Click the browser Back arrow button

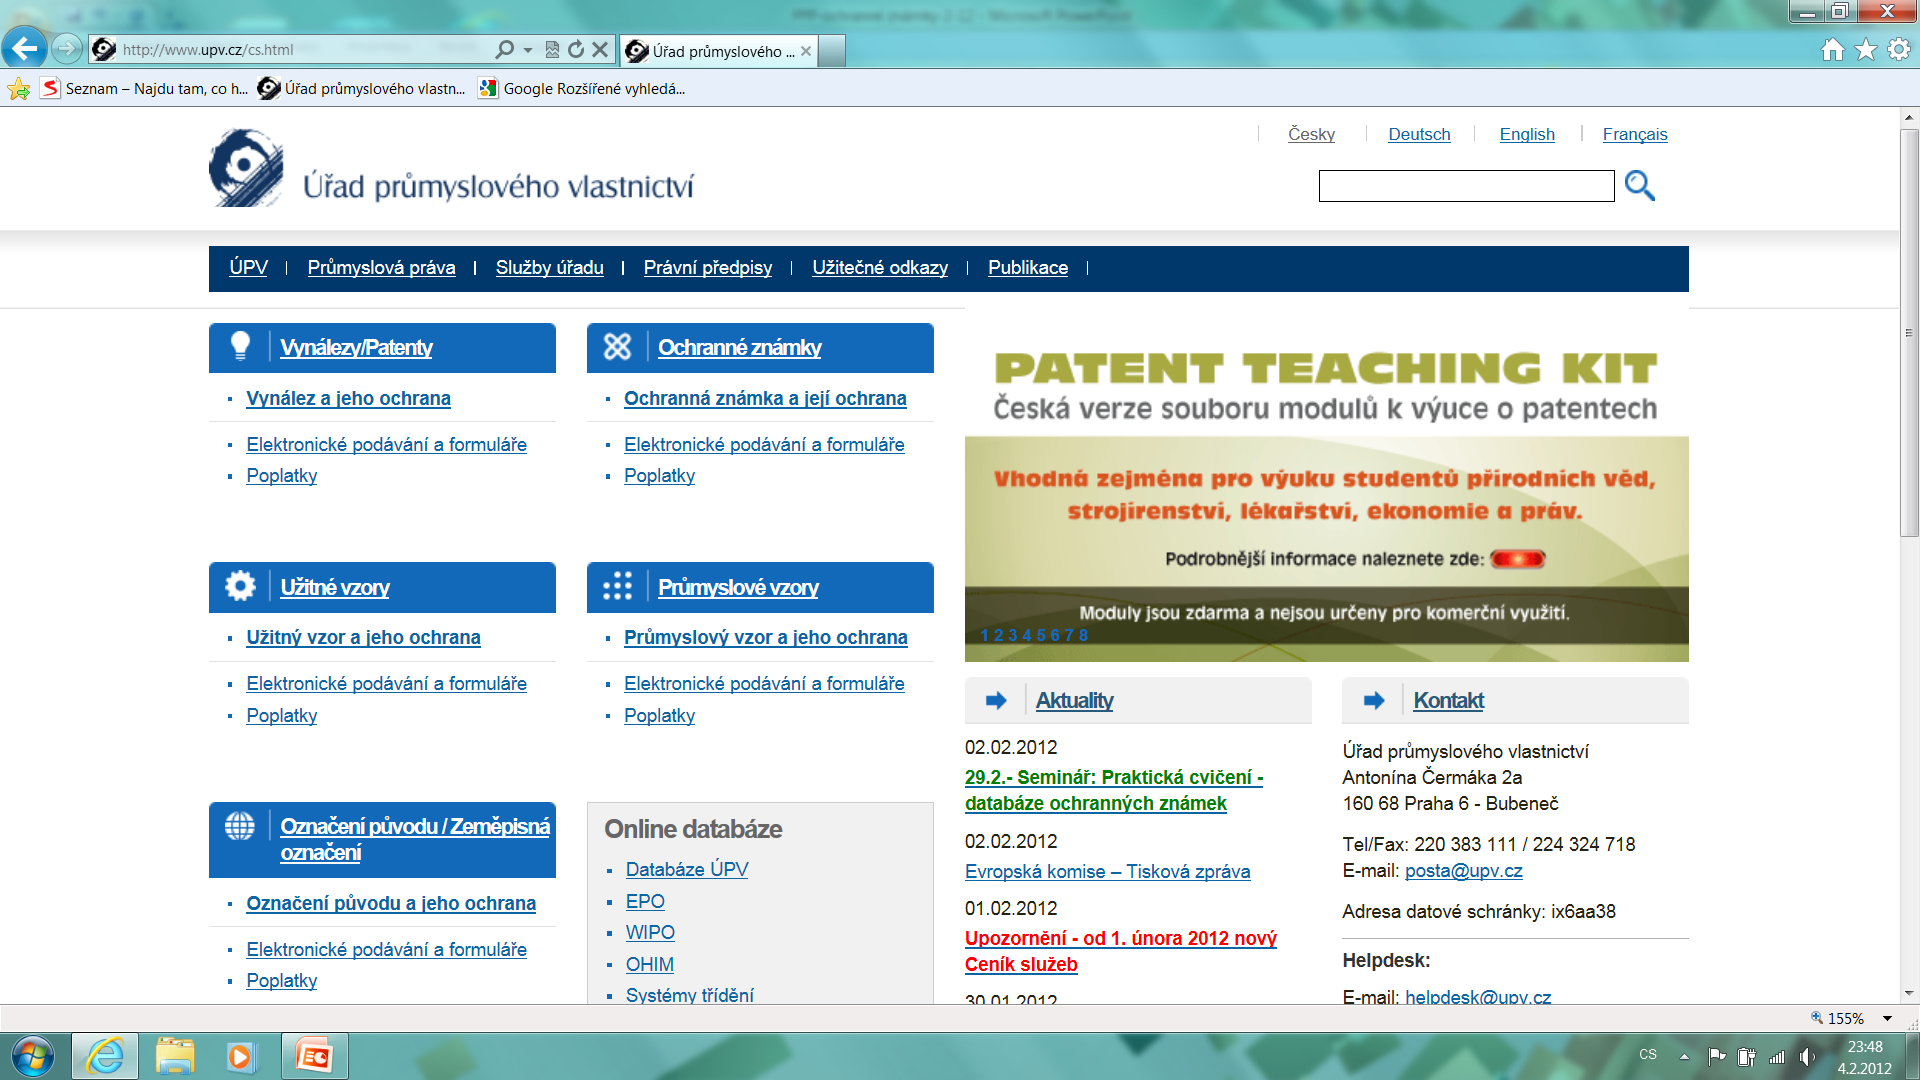(24, 47)
